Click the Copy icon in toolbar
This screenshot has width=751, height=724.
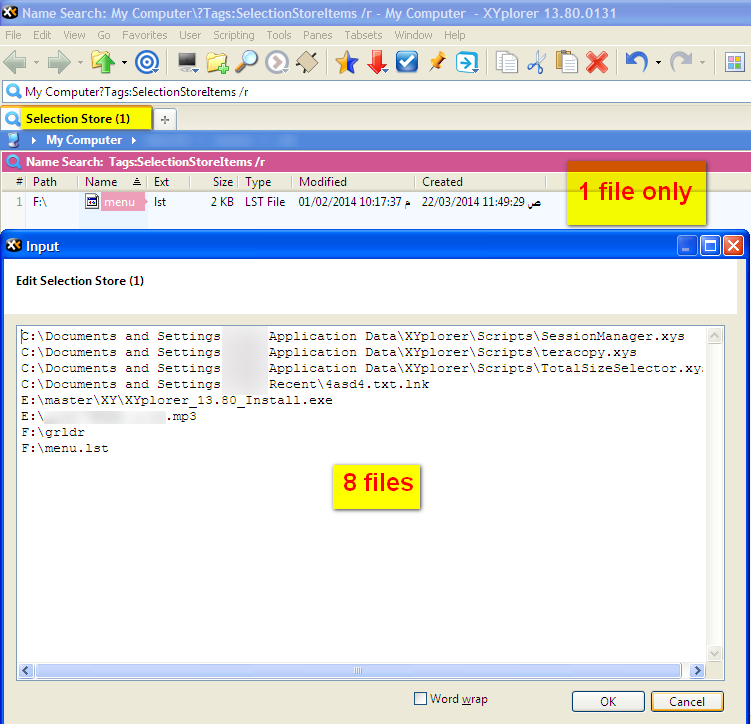[508, 63]
